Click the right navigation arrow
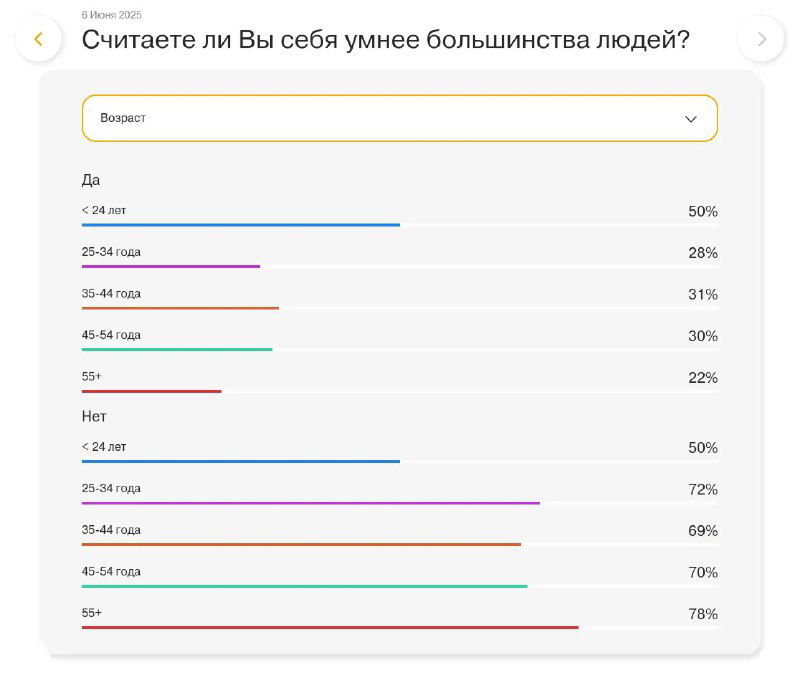 pyautogui.click(x=762, y=40)
